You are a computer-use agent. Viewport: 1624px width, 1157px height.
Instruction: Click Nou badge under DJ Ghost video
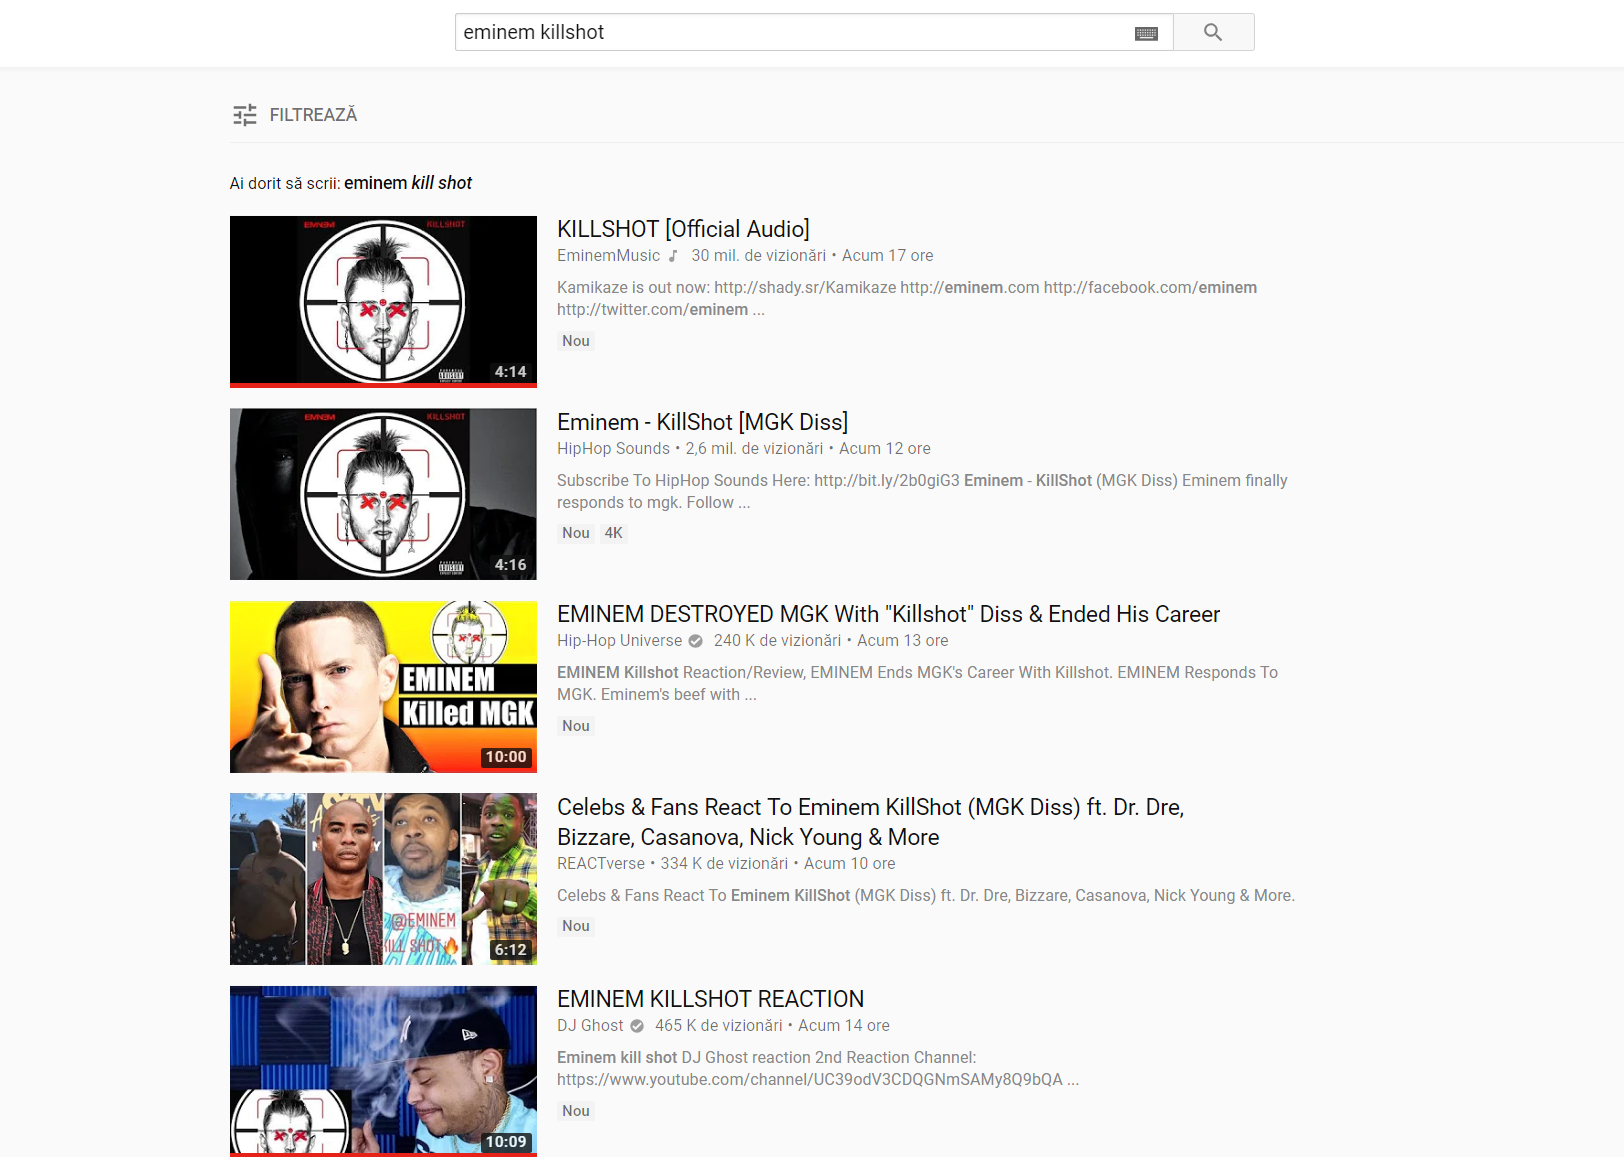tap(576, 1111)
